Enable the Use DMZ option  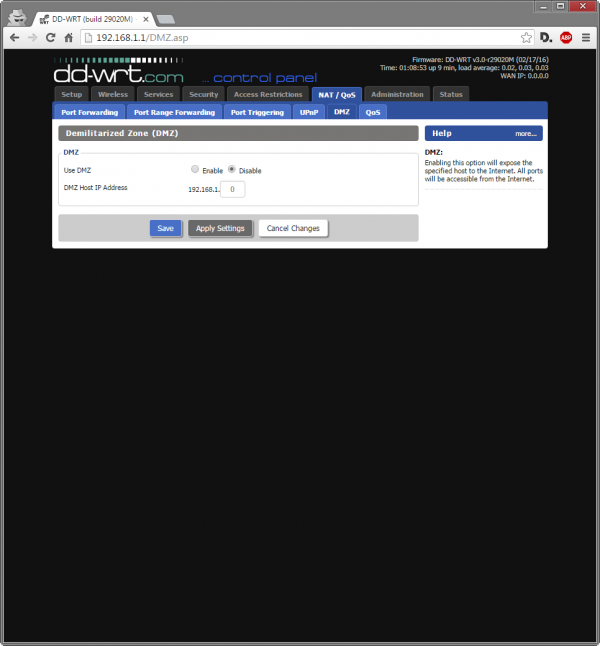click(195, 170)
